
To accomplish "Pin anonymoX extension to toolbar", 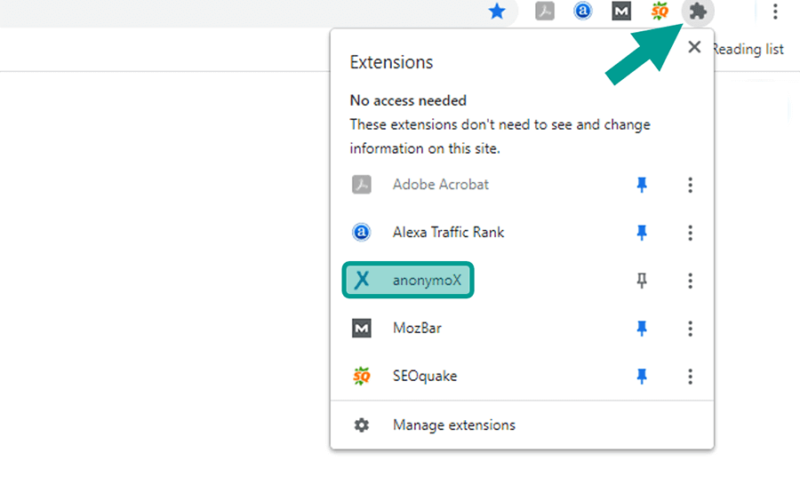I will [642, 280].
